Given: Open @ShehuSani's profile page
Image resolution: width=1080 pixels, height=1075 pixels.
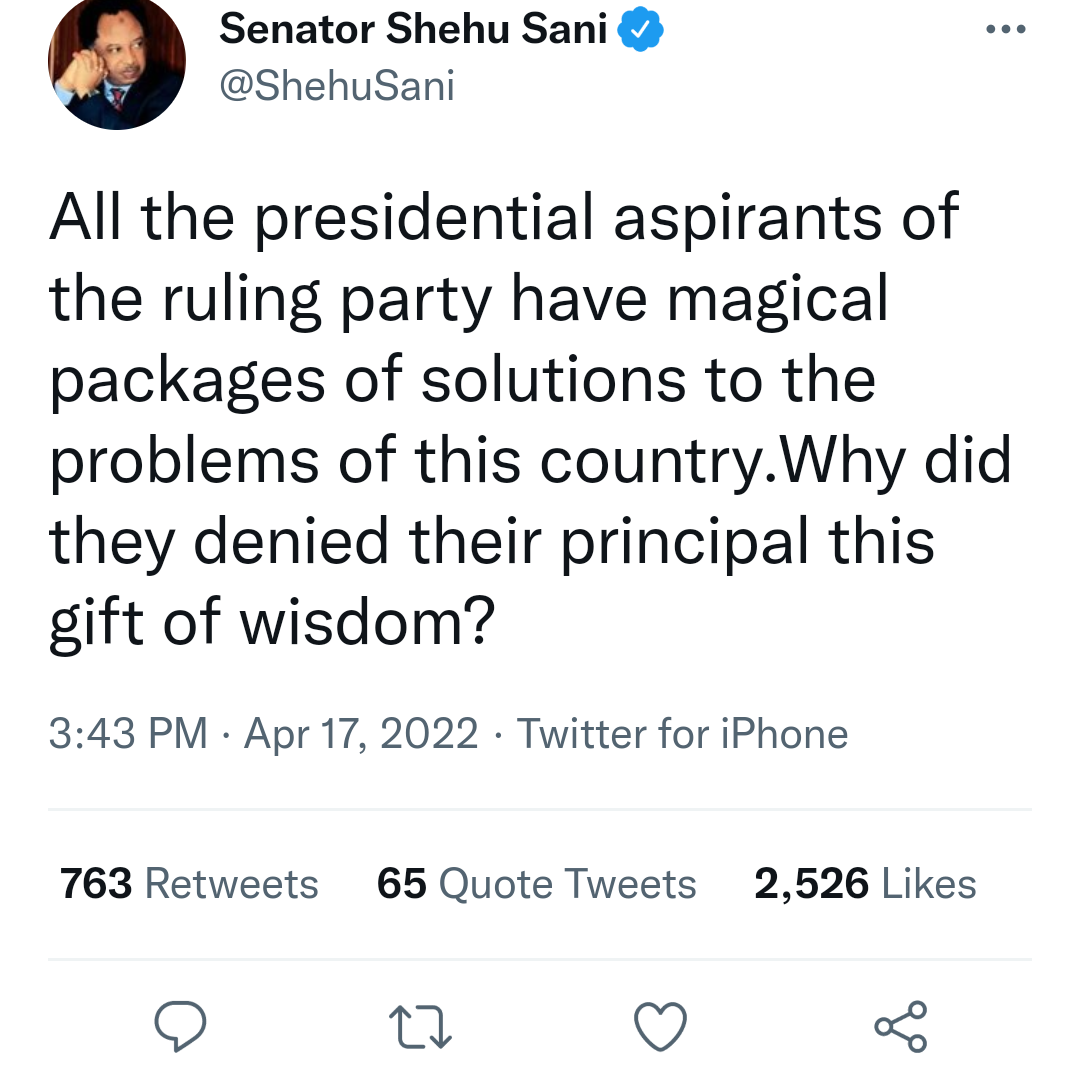Looking at the screenshot, I should (337, 85).
